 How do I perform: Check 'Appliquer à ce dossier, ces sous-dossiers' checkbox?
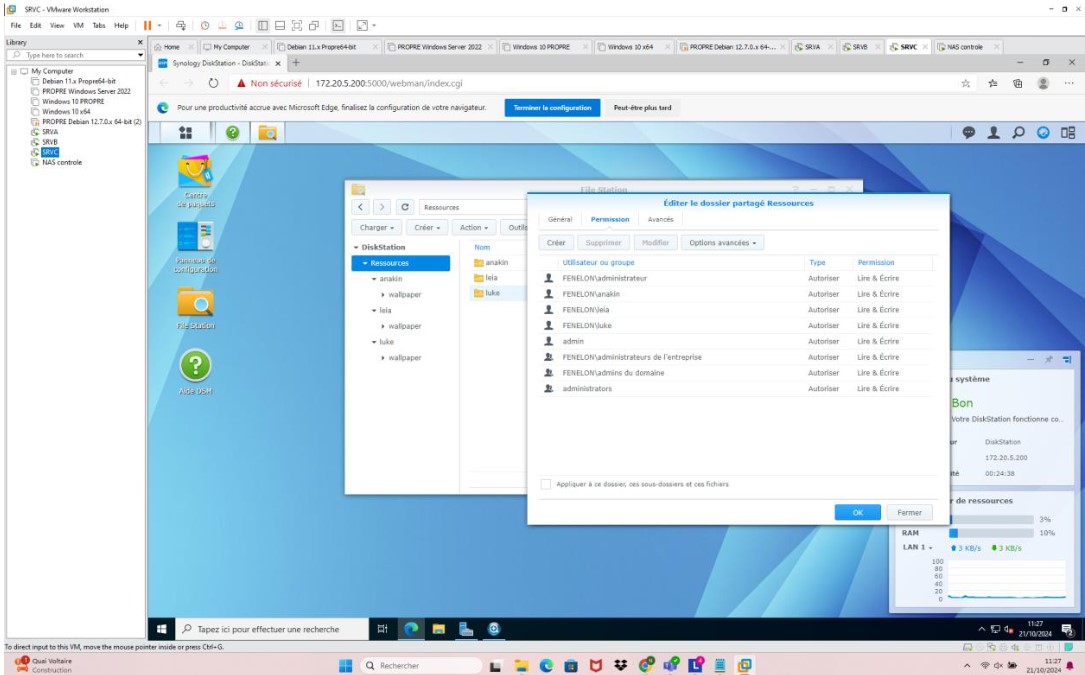(x=546, y=484)
